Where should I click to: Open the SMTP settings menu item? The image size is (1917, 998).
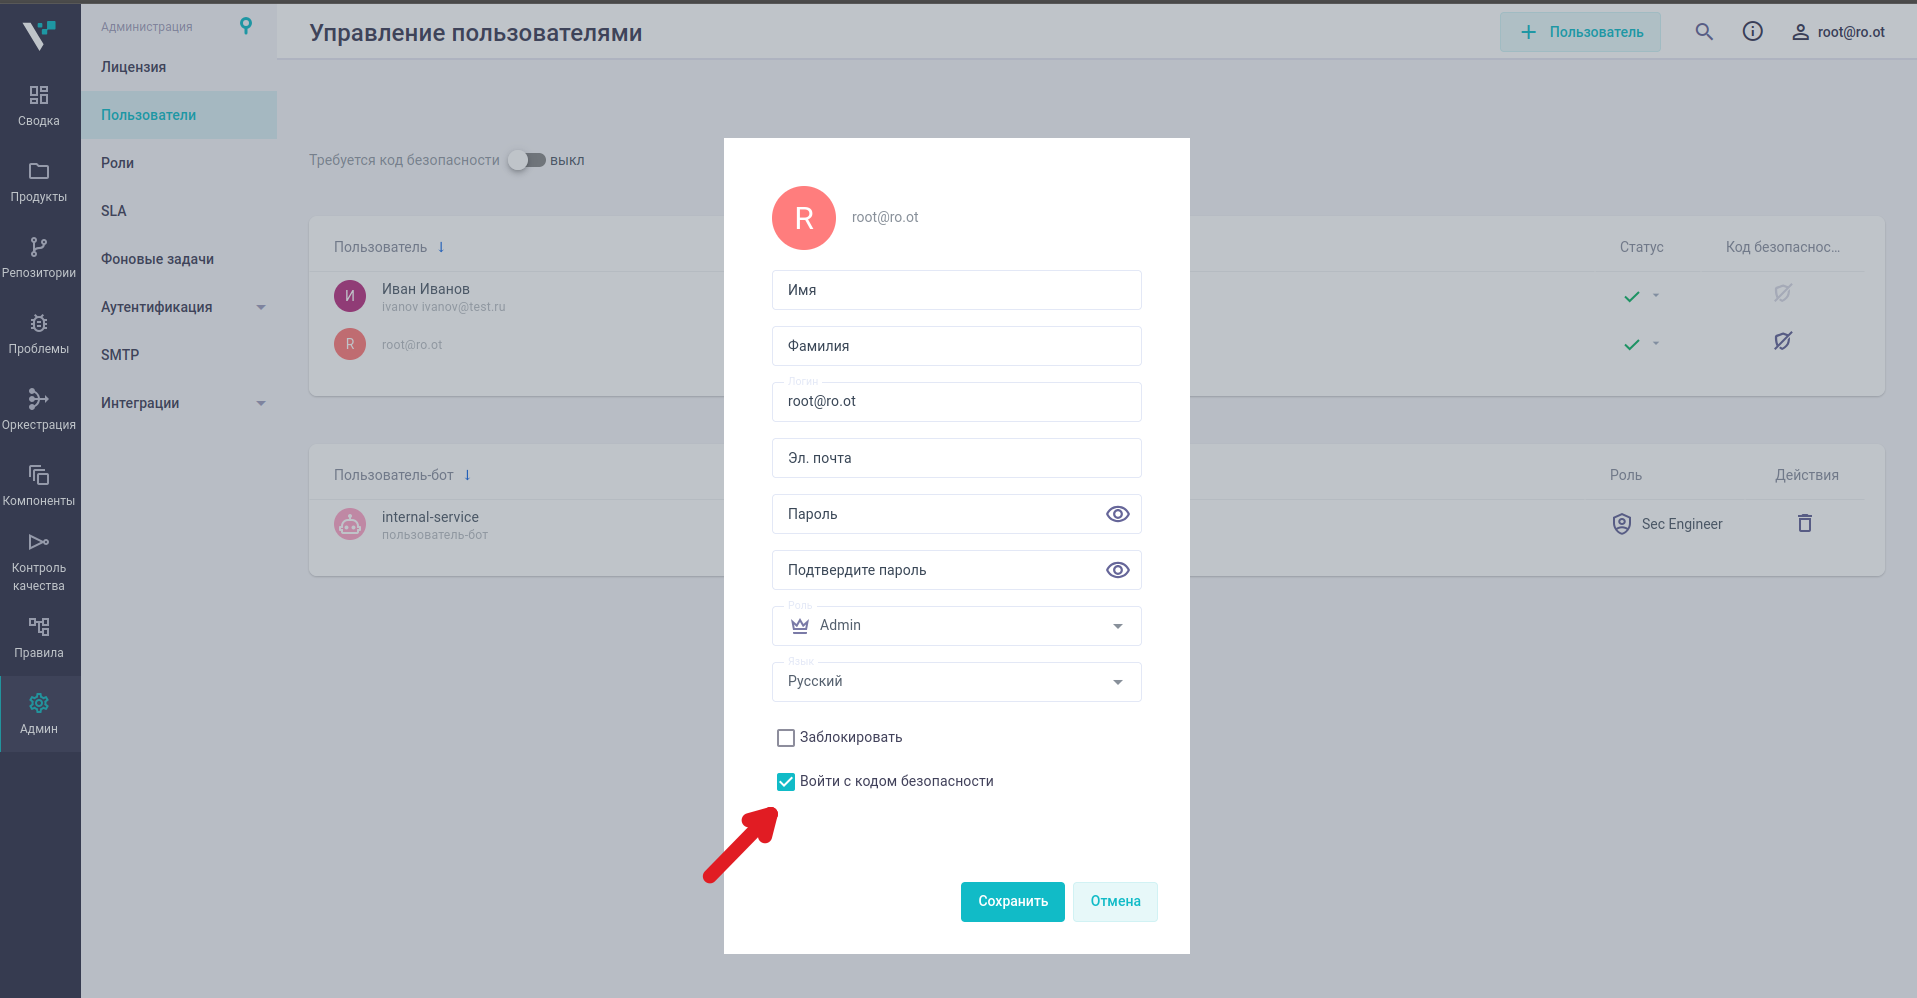coord(120,355)
